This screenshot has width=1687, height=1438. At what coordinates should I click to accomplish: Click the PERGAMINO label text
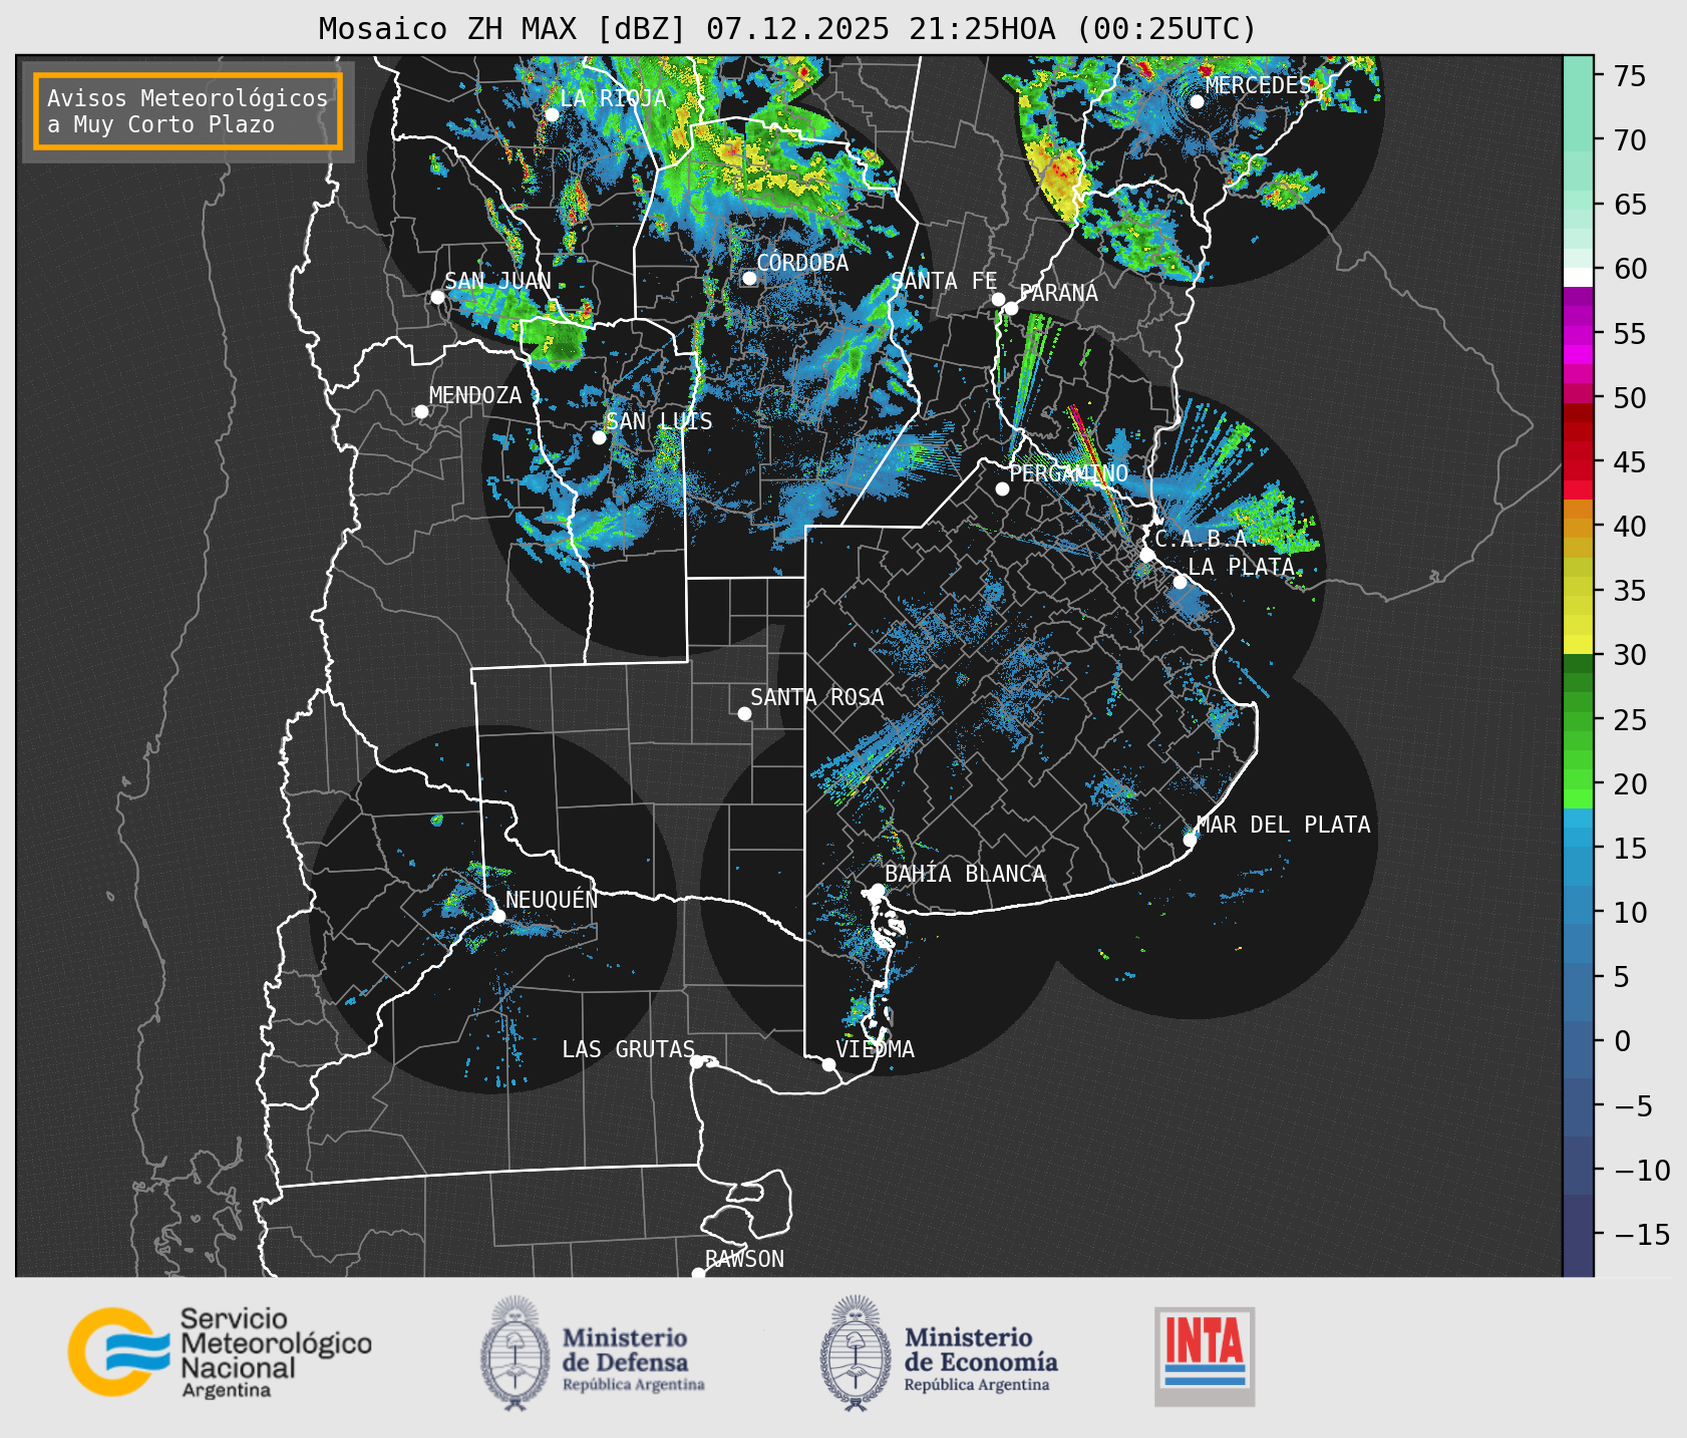(x=1069, y=473)
